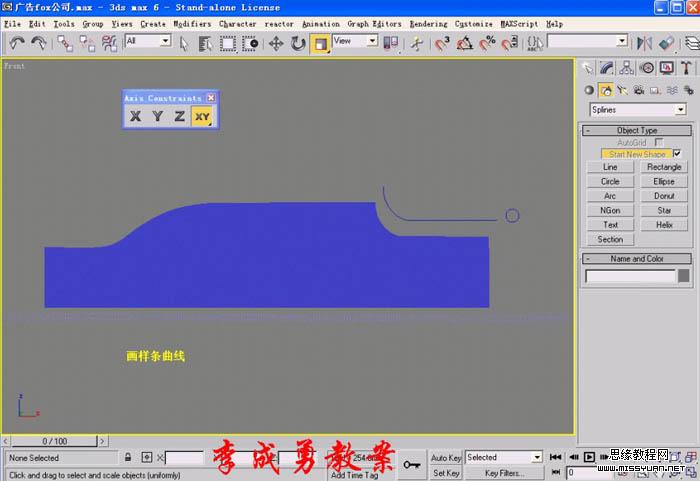
Task: Open the Create command panel tab
Action: point(588,68)
